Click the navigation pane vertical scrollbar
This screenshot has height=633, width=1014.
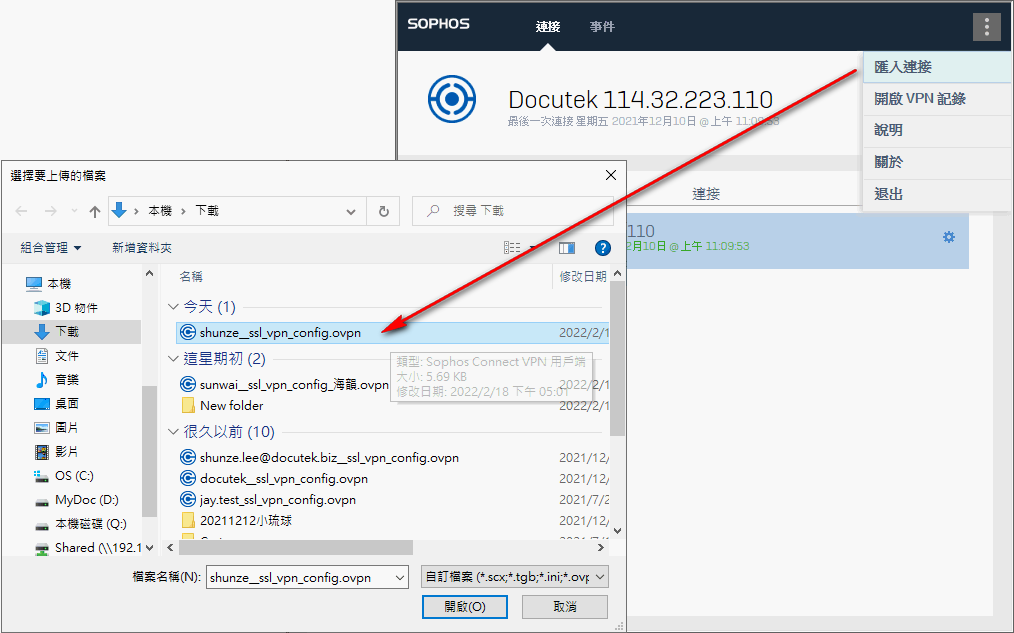(x=149, y=451)
